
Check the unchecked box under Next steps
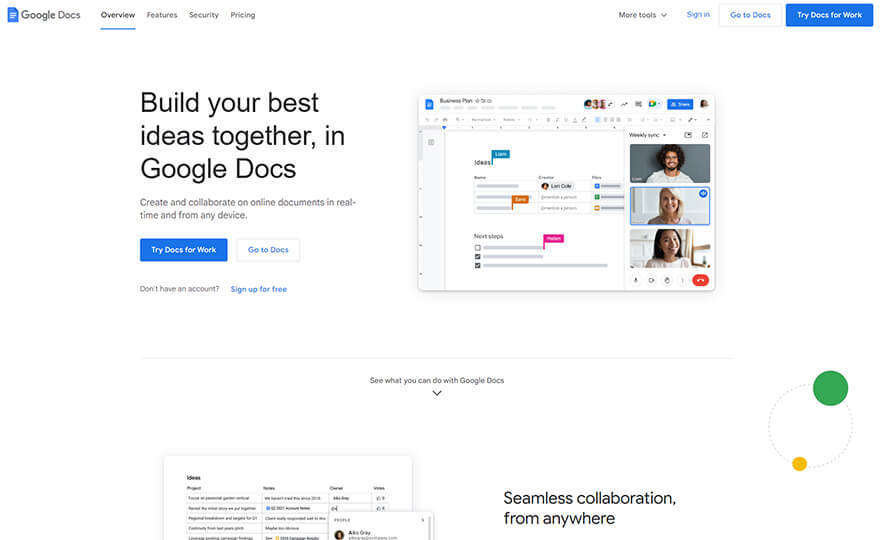478,247
